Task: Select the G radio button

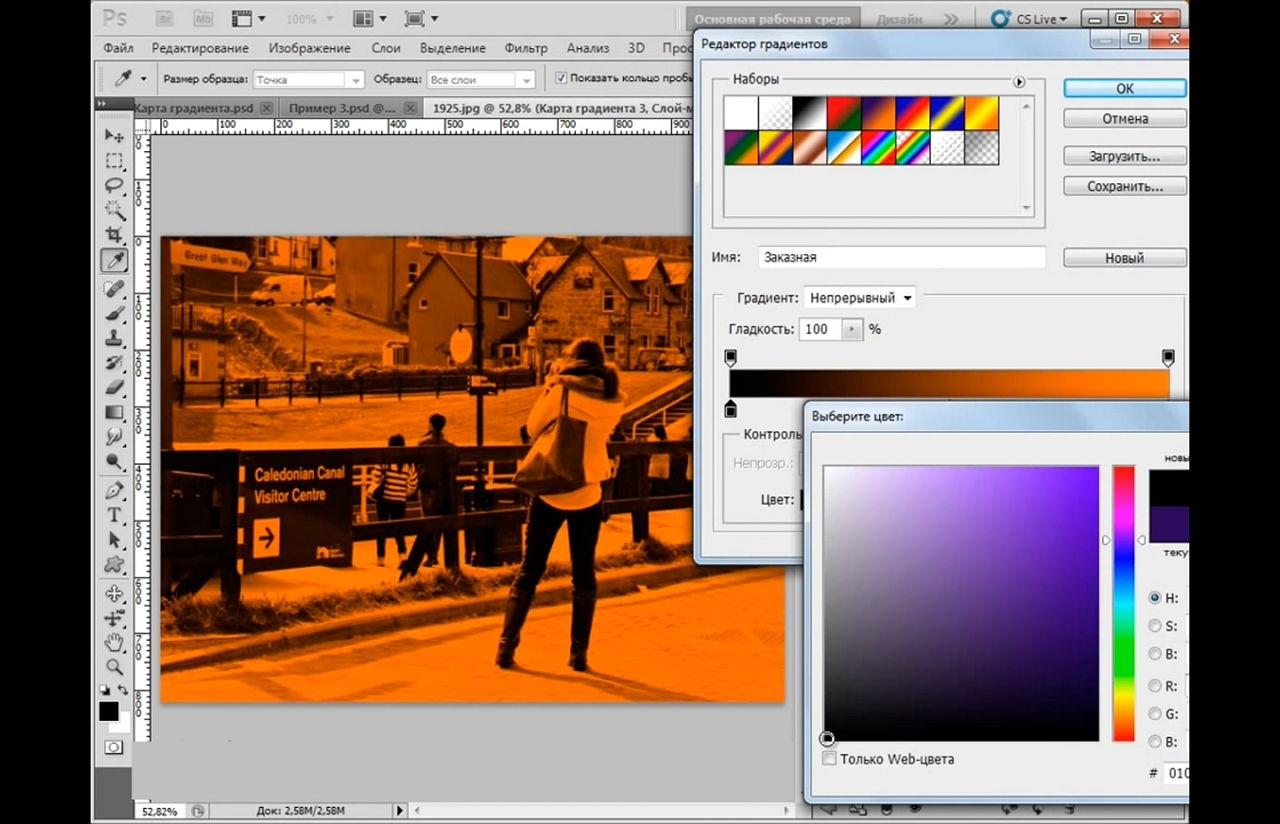Action: [1155, 714]
